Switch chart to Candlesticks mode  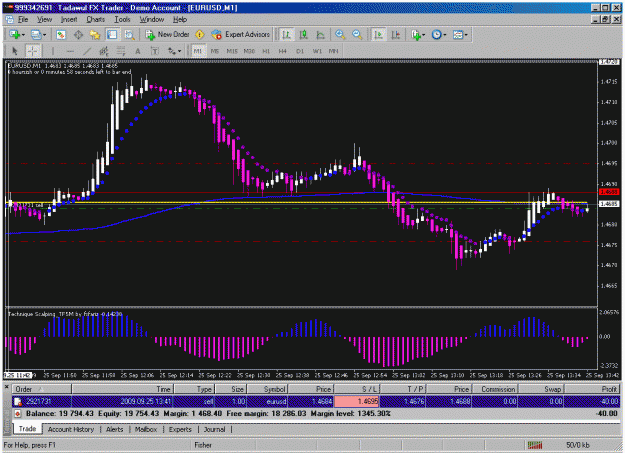303,35
